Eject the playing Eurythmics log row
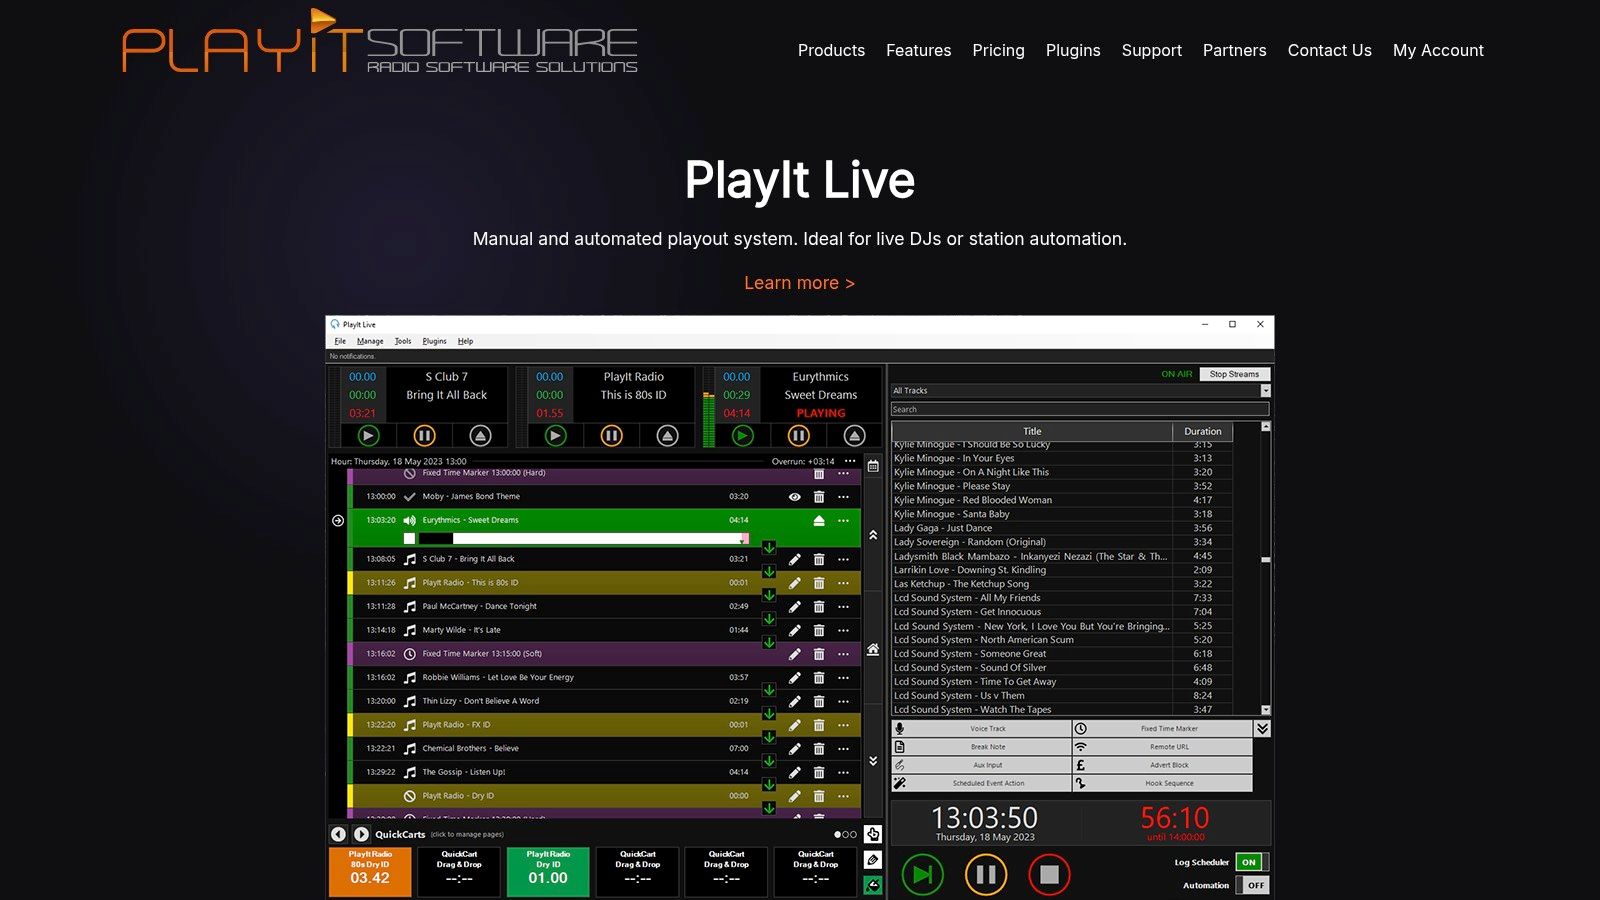 pos(819,520)
